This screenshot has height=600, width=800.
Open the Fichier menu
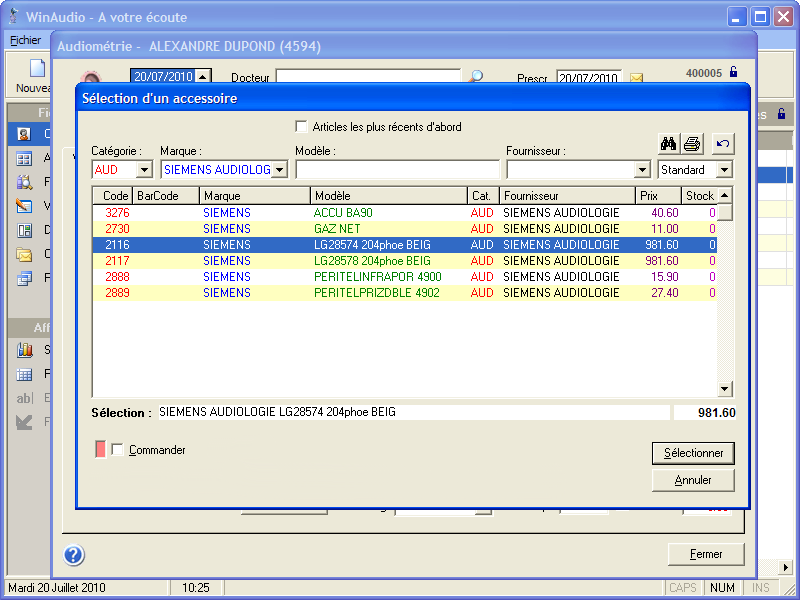coord(25,41)
